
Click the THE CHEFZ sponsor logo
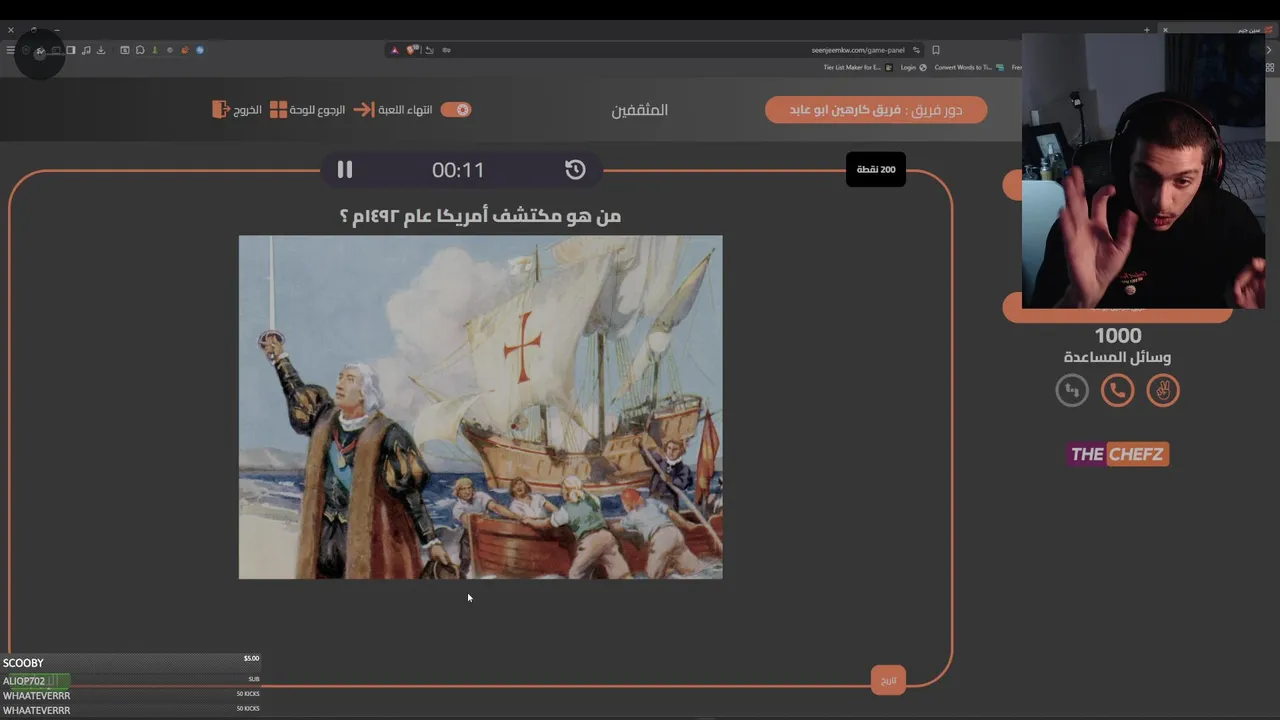[x=1117, y=454]
